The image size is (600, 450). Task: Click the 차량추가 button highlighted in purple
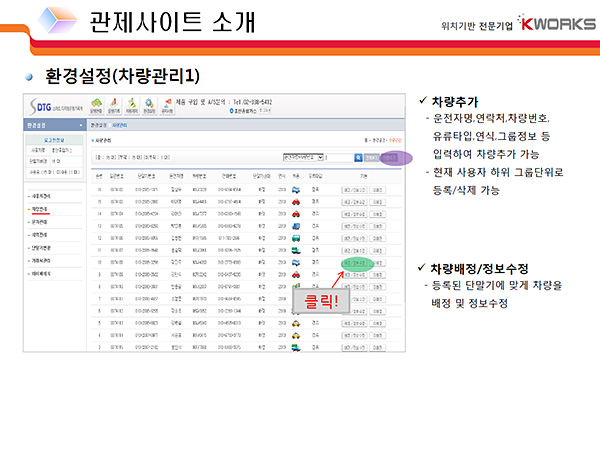click(x=390, y=158)
